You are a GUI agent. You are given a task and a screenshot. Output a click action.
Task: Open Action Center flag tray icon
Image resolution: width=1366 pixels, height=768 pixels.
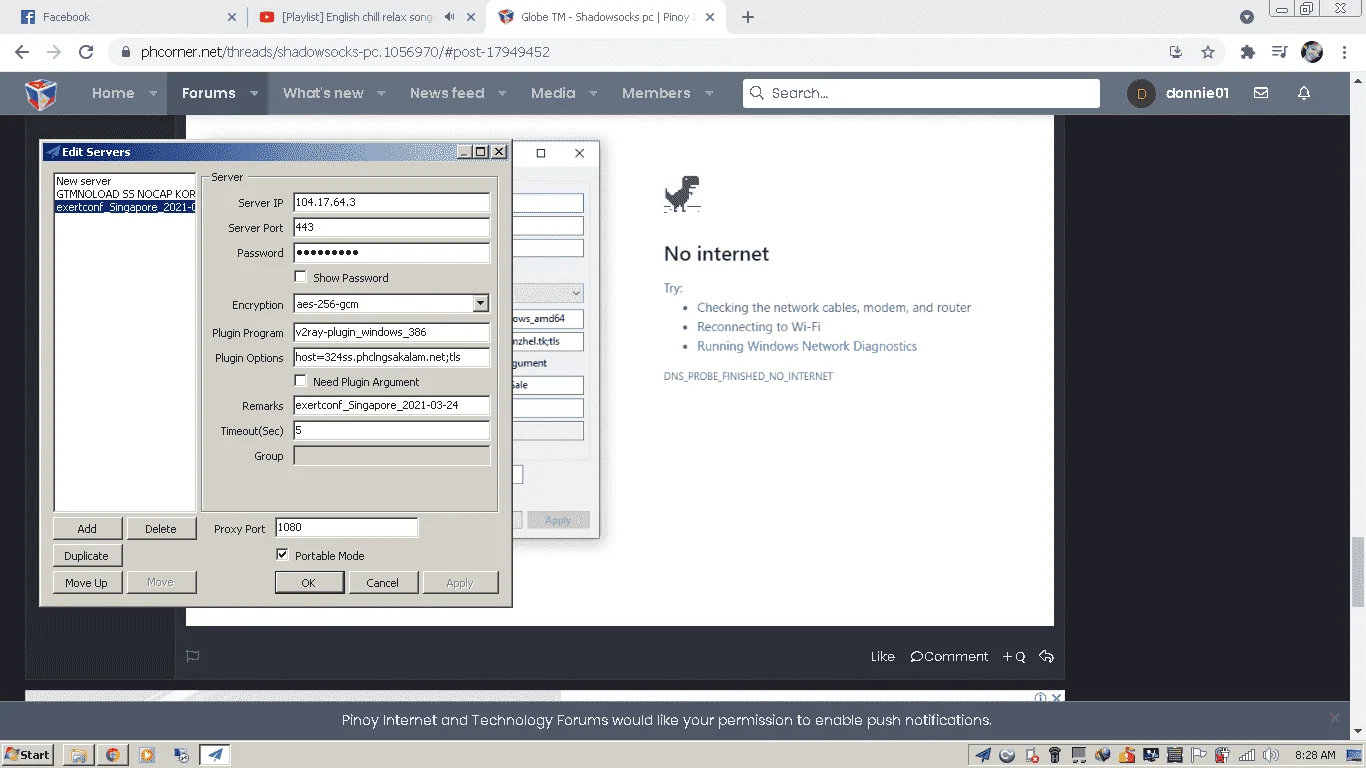click(x=1199, y=755)
